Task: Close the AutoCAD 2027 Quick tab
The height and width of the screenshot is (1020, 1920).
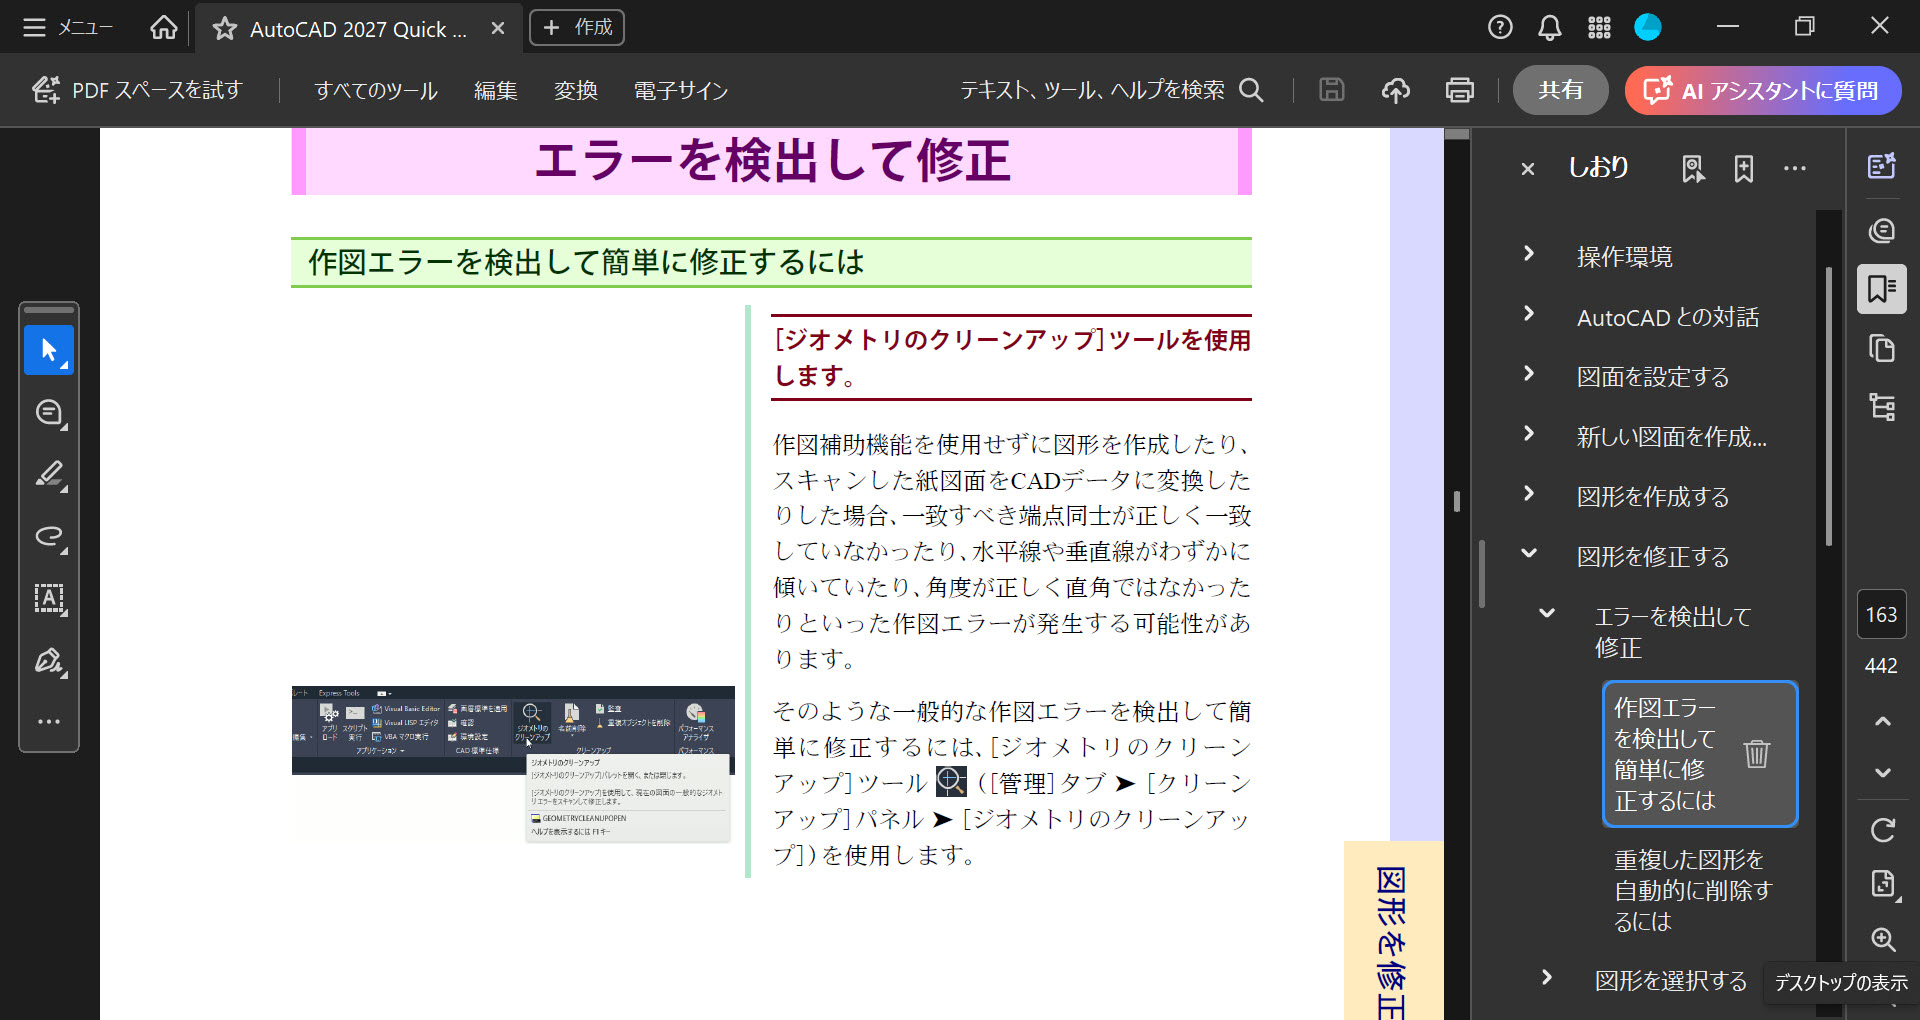Action: (498, 29)
